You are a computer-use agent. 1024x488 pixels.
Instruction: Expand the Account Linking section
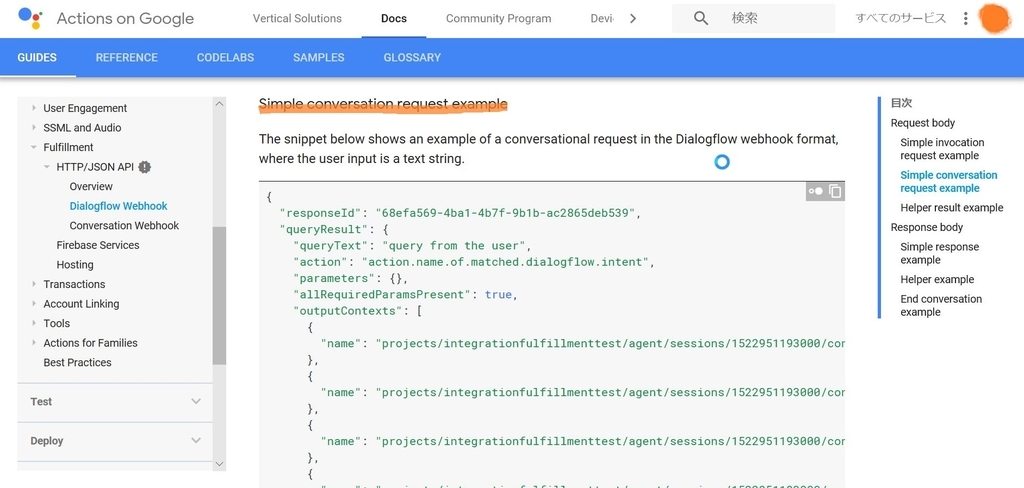point(34,304)
